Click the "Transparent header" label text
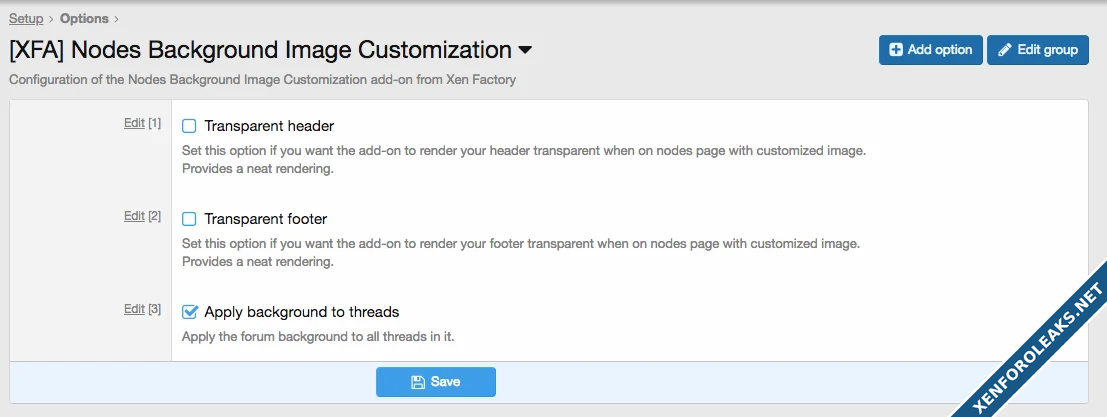The height and width of the screenshot is (417, 1107). [x=269, y=127]
